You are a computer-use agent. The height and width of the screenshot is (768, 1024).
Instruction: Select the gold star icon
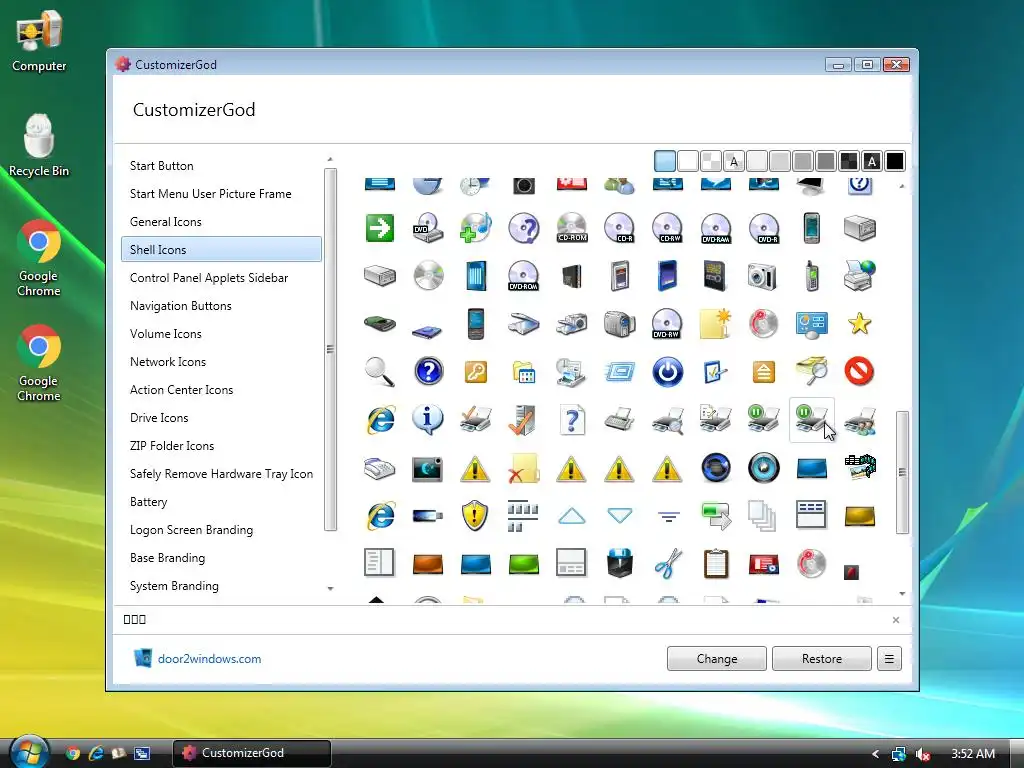[859, 323]
